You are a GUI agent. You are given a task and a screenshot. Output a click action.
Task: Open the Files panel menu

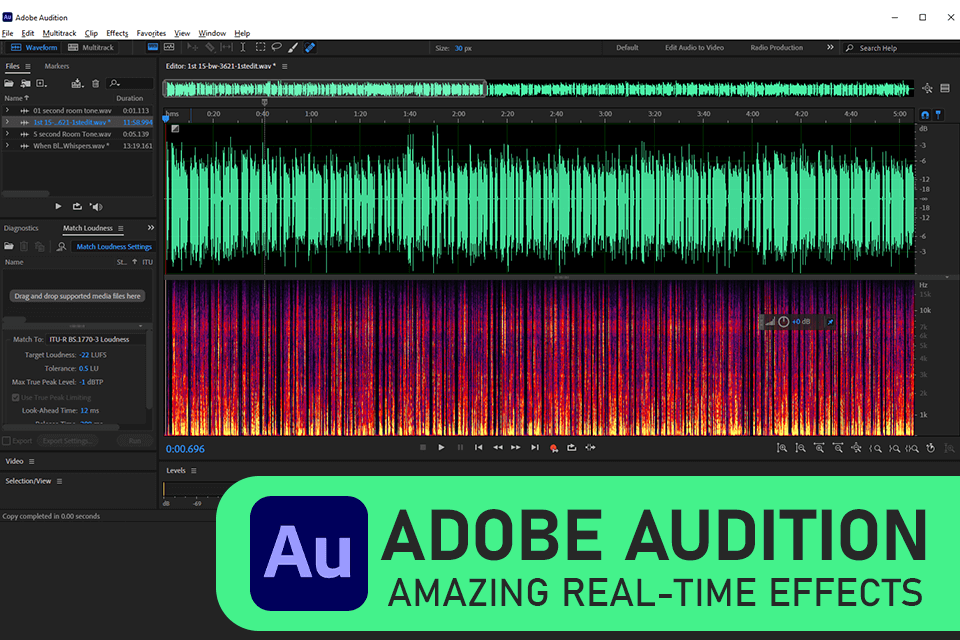tap(28, 66)
